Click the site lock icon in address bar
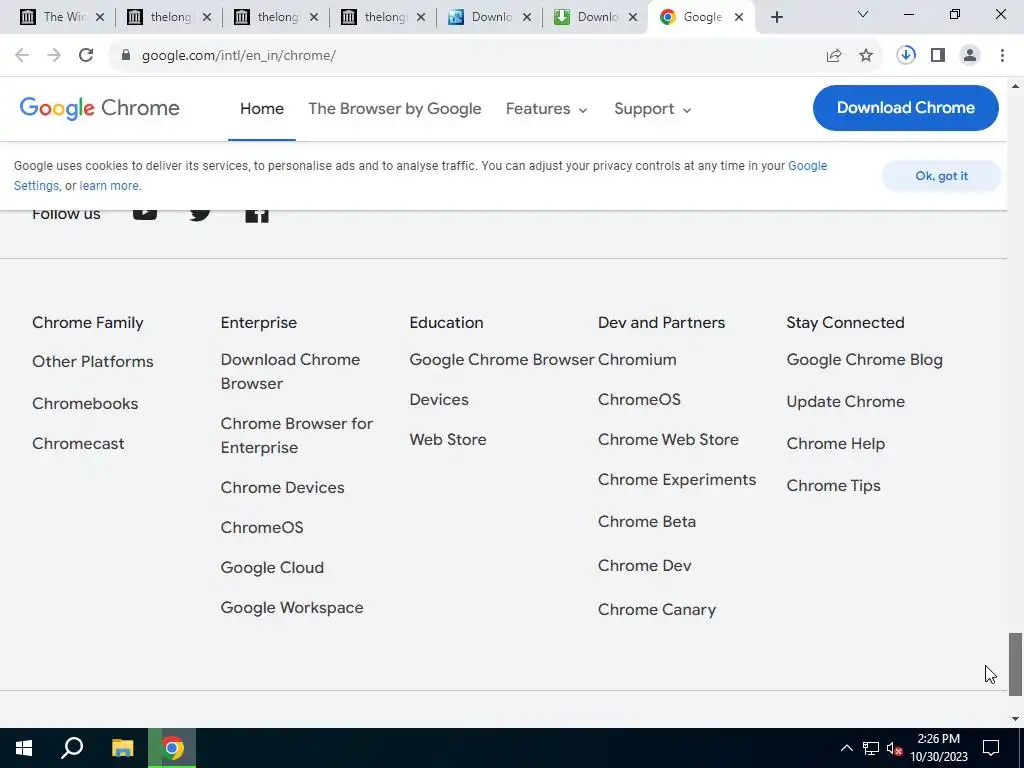This screenshot has height=768, width=1024. pyautogui.click(x=126, y=56)
